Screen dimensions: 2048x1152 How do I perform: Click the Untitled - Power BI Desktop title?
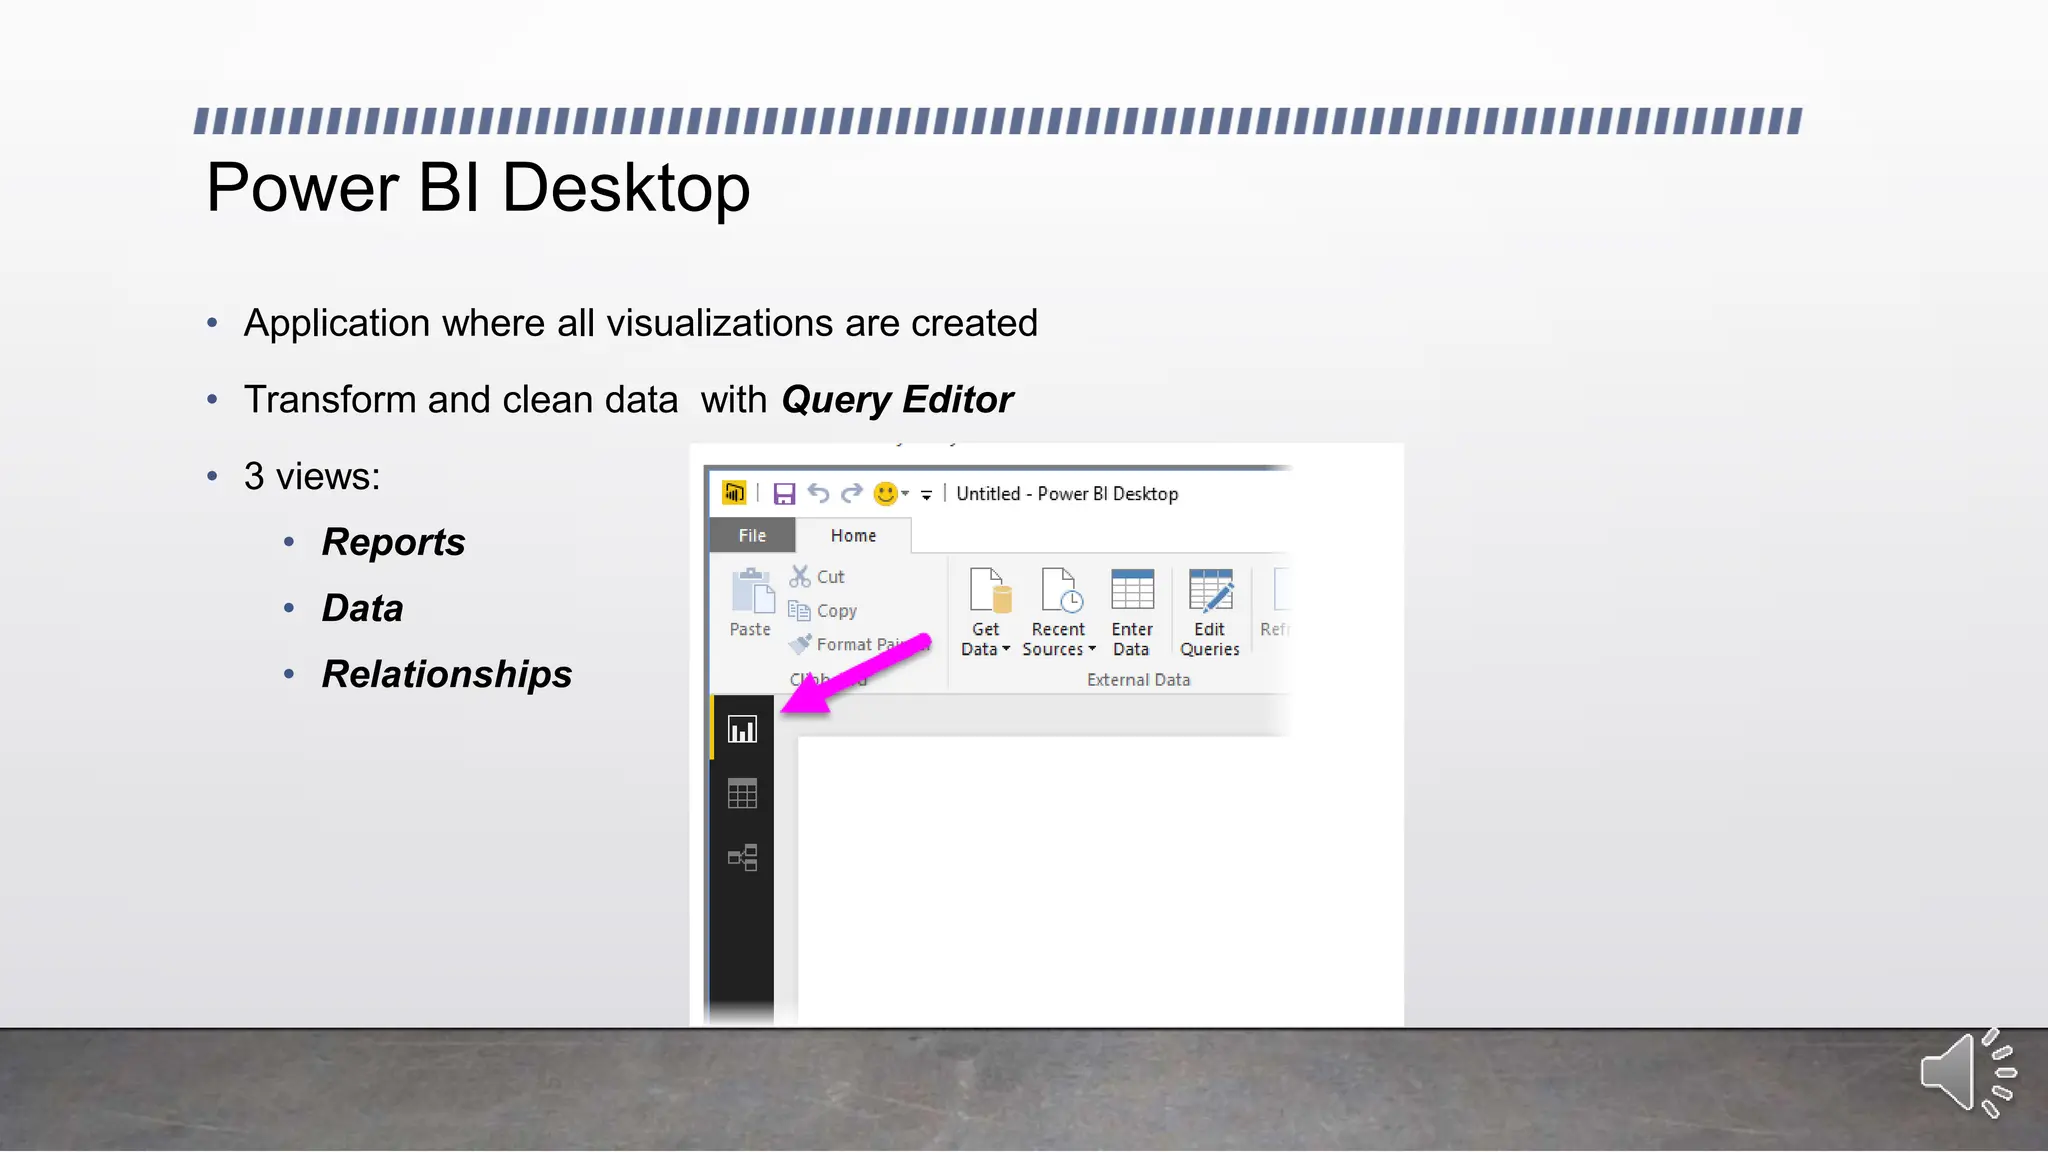point(1067,494)
